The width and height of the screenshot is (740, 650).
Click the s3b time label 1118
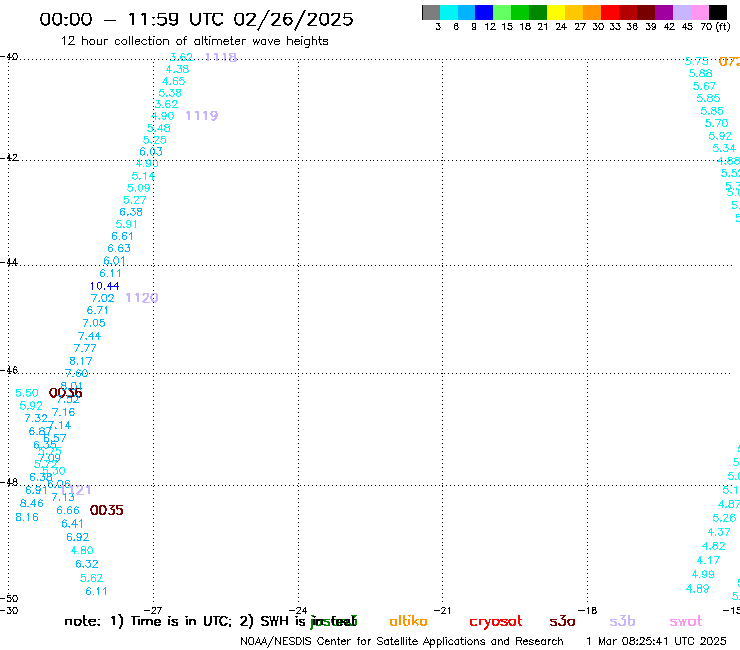[221, 57]
